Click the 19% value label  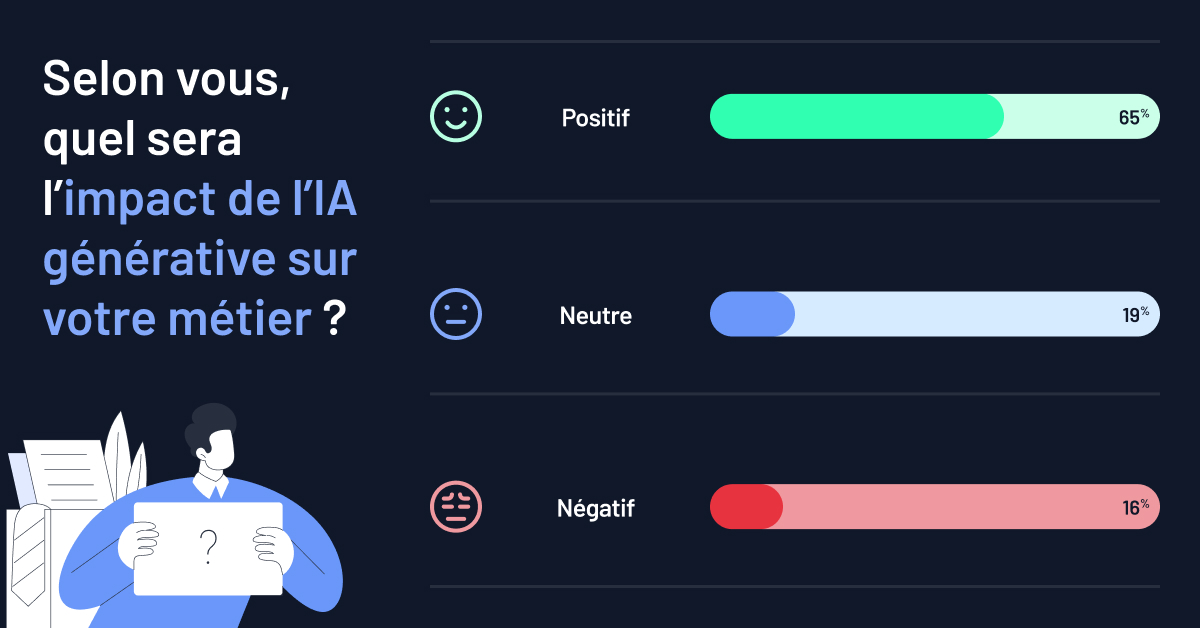[1135, 315]
